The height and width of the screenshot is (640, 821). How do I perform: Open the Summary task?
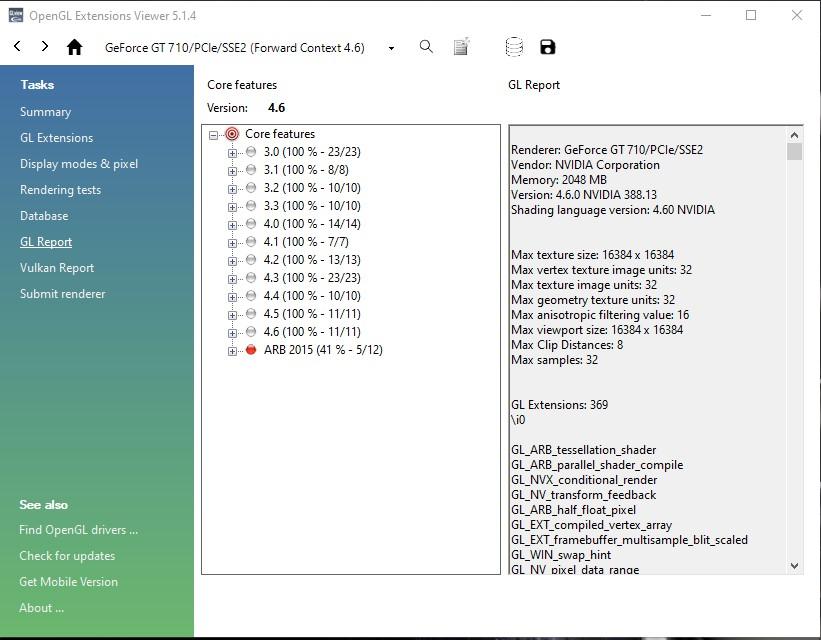click(x=46, y=112)
